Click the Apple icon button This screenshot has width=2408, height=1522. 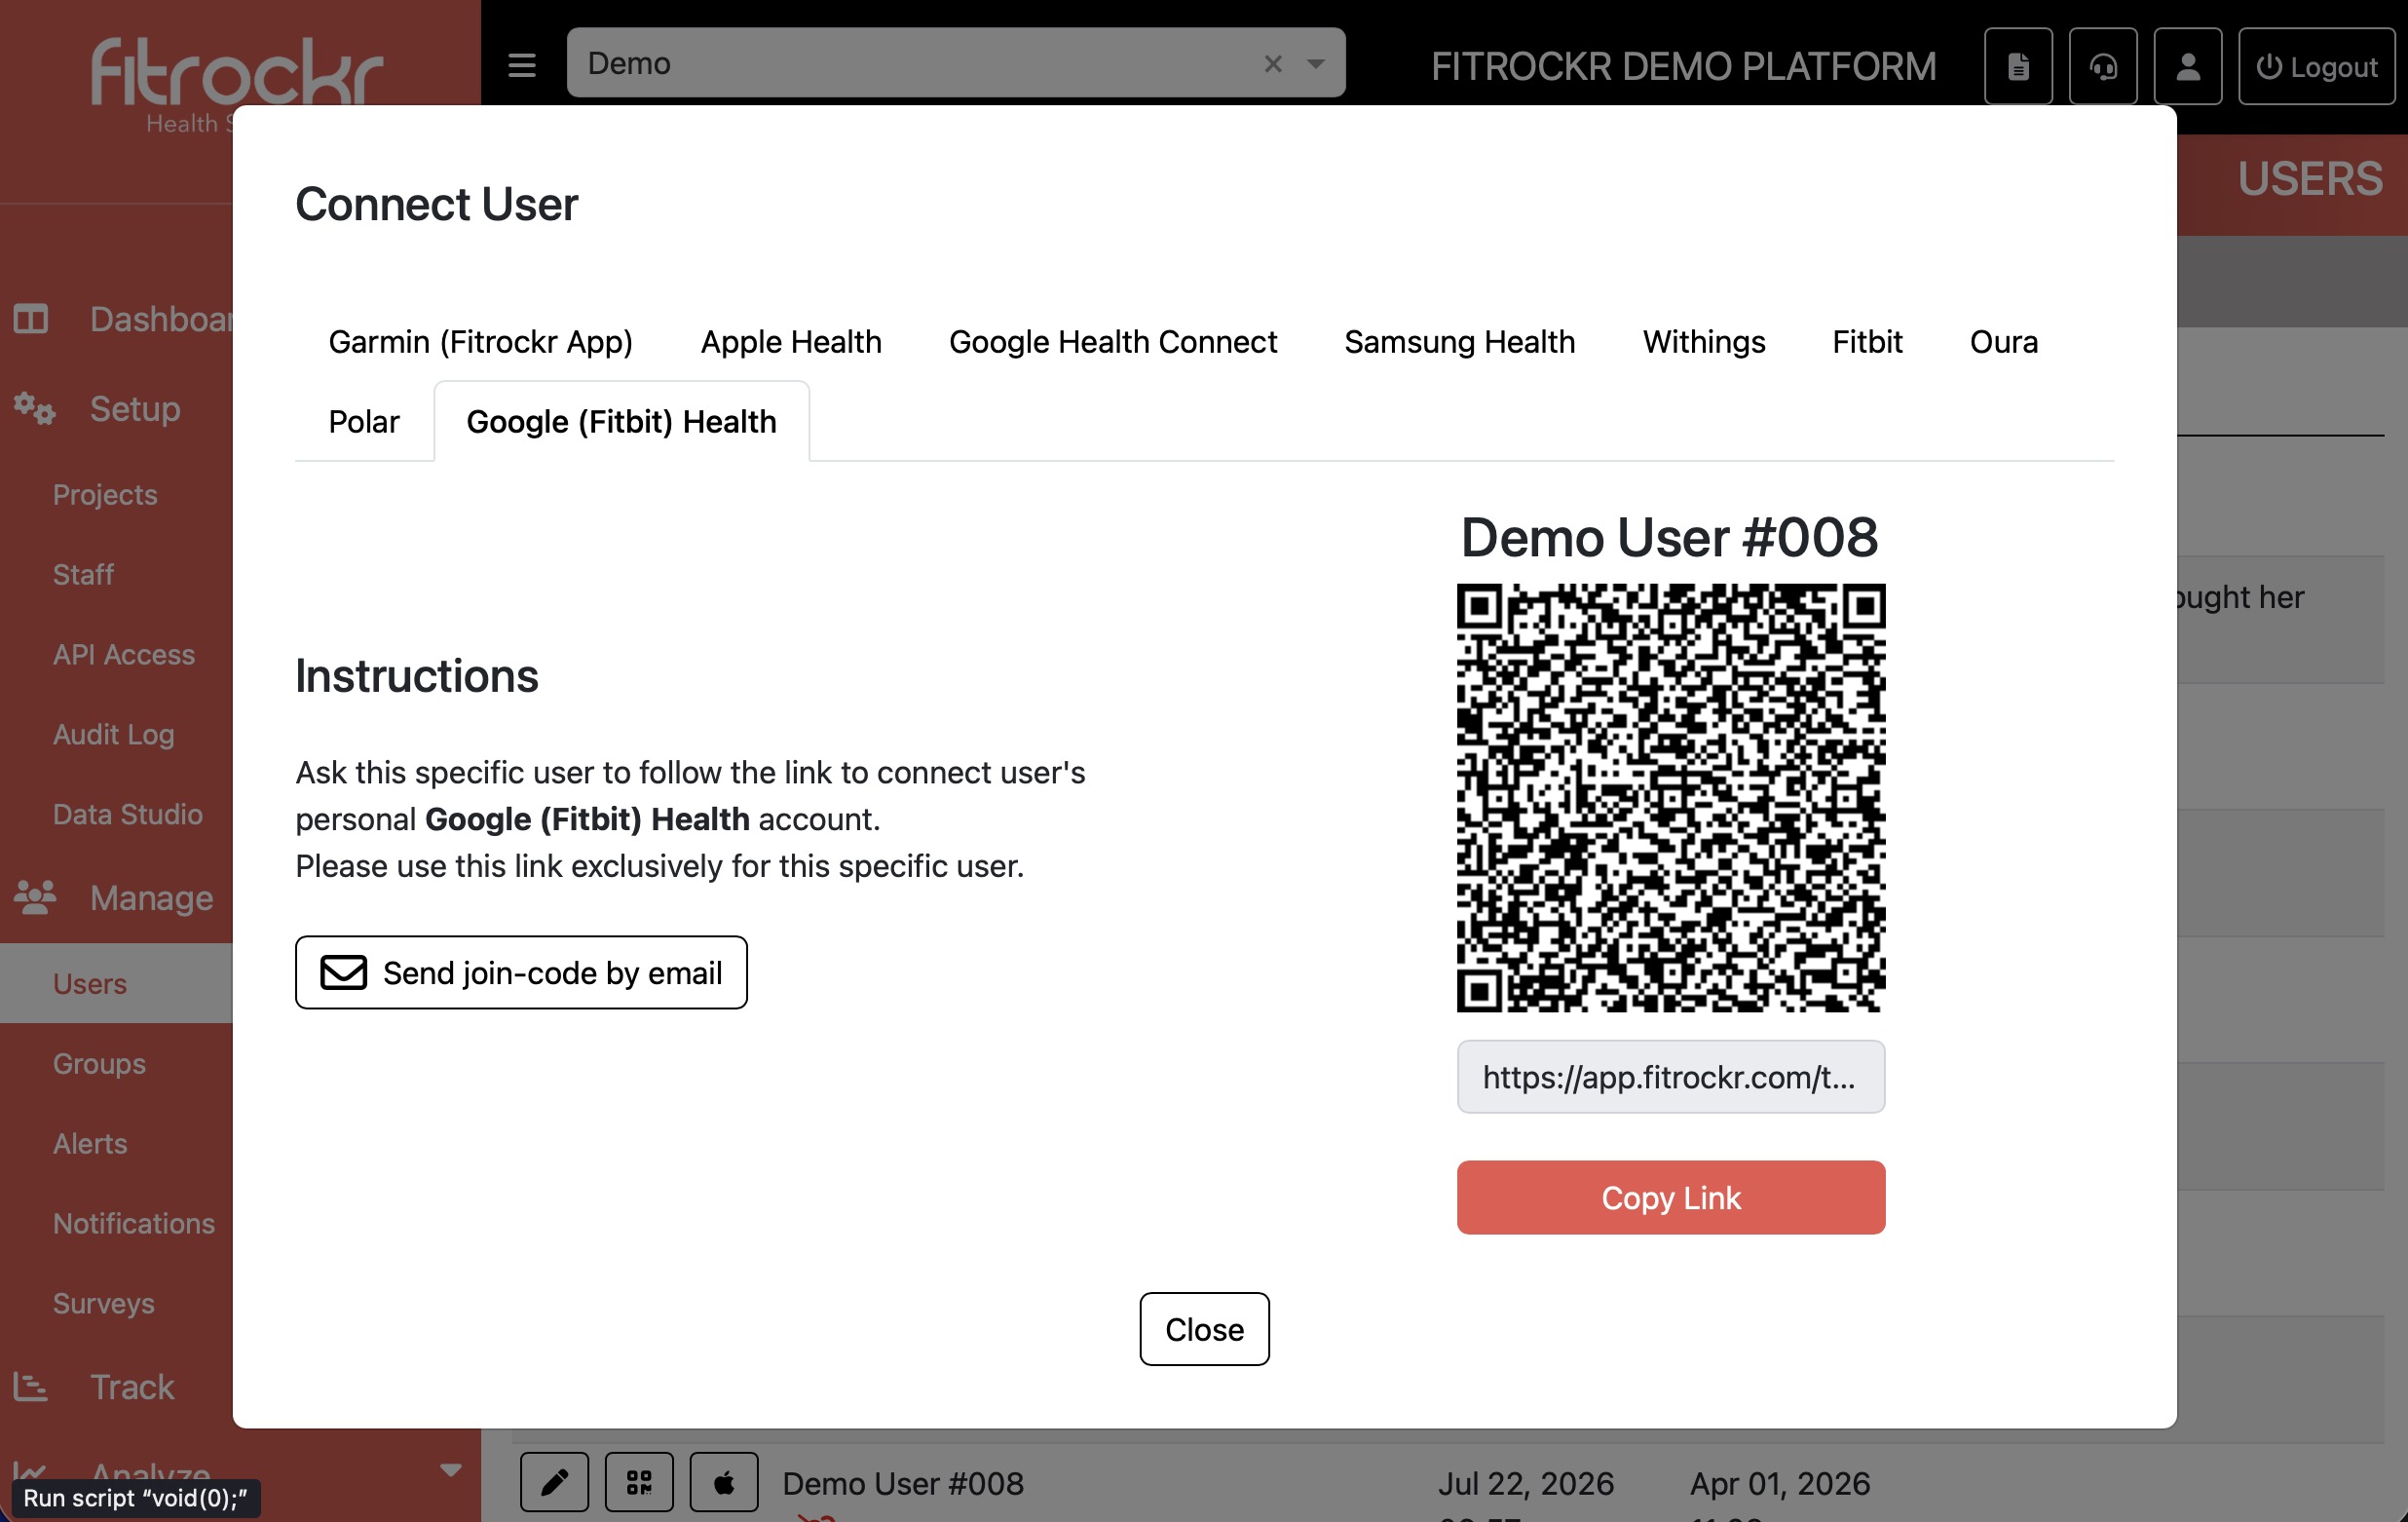click(724, 1481)
